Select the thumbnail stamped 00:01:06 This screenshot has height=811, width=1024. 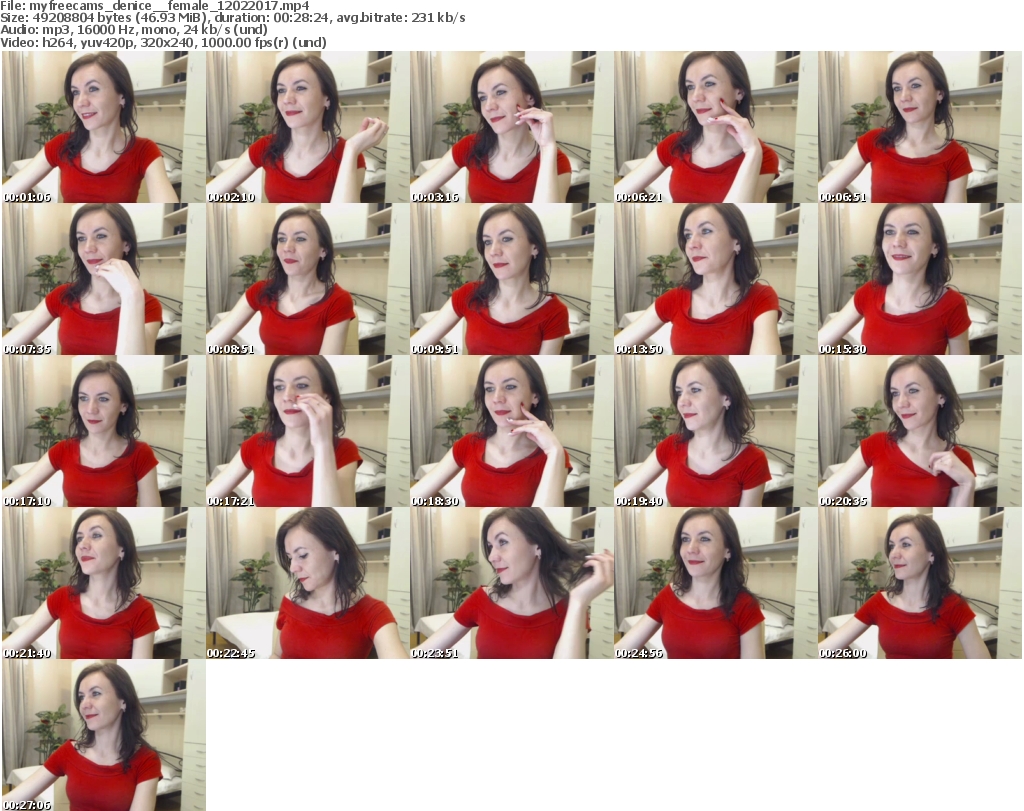tap(104, 127)
